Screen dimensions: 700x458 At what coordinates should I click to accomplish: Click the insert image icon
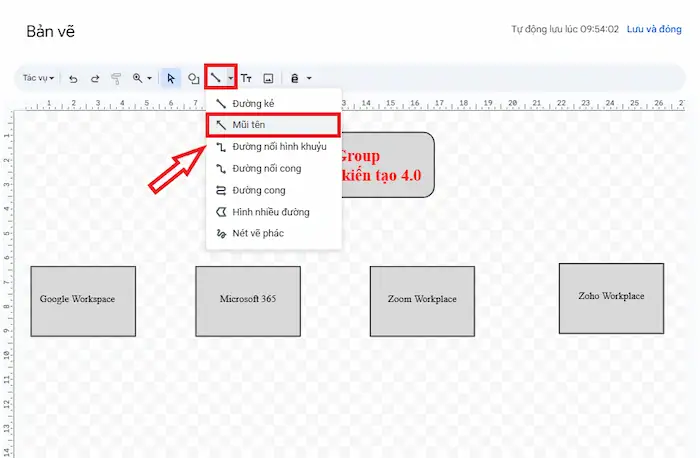coord(268,79)
